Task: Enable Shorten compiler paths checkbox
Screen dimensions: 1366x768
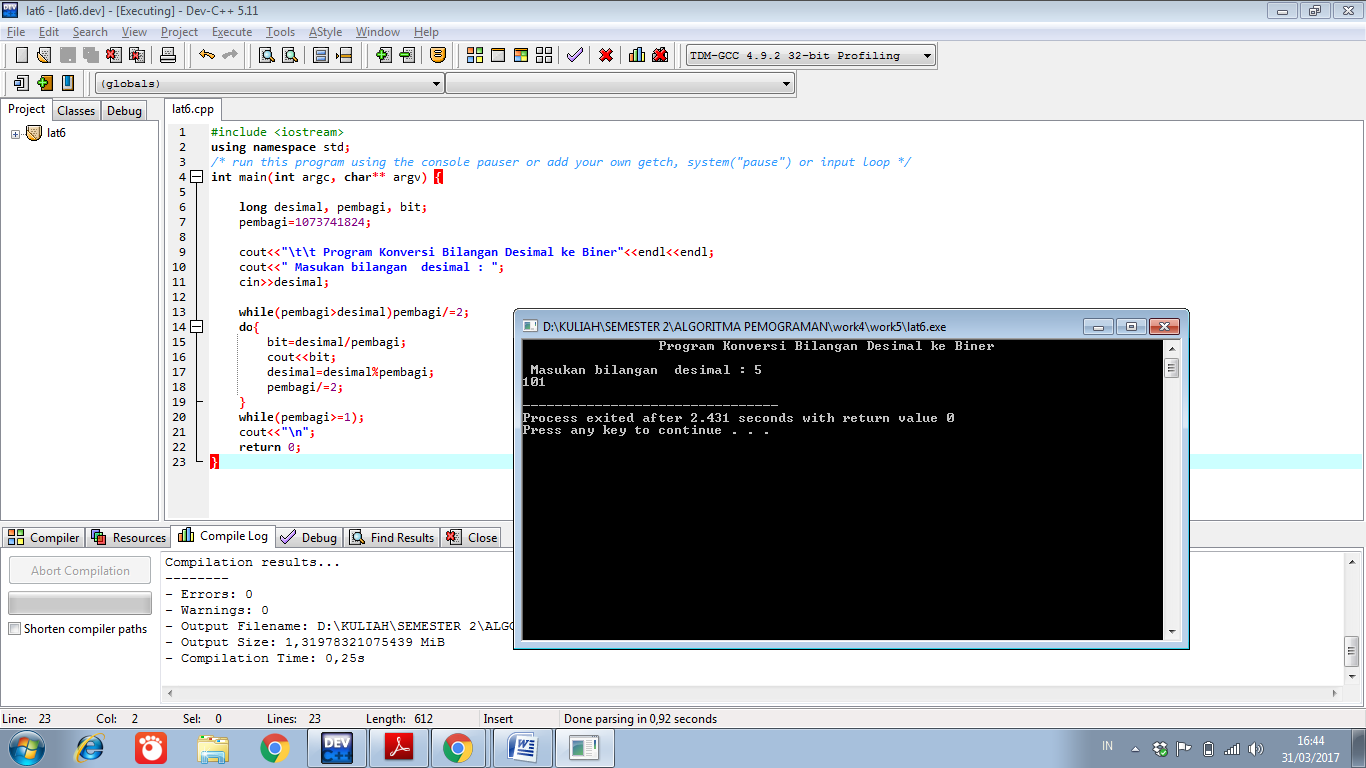Action: coord(14,629)
